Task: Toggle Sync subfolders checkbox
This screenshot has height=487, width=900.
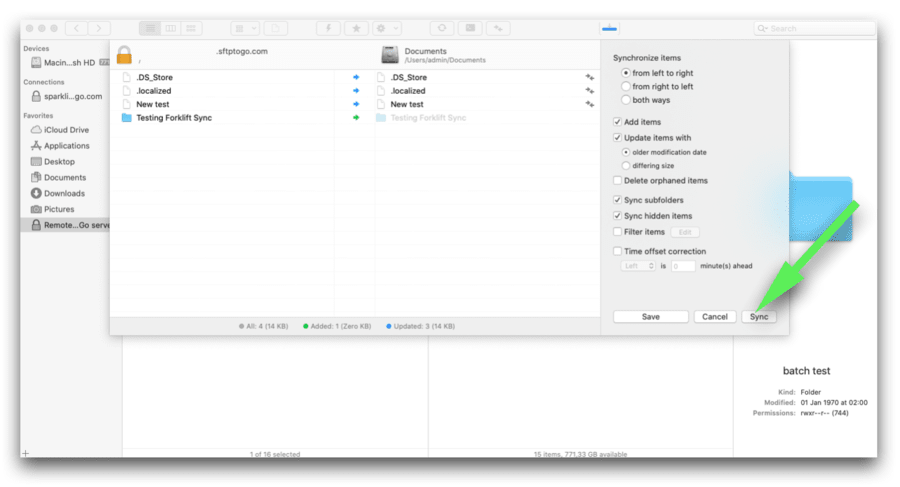Action: click(618, 200)
